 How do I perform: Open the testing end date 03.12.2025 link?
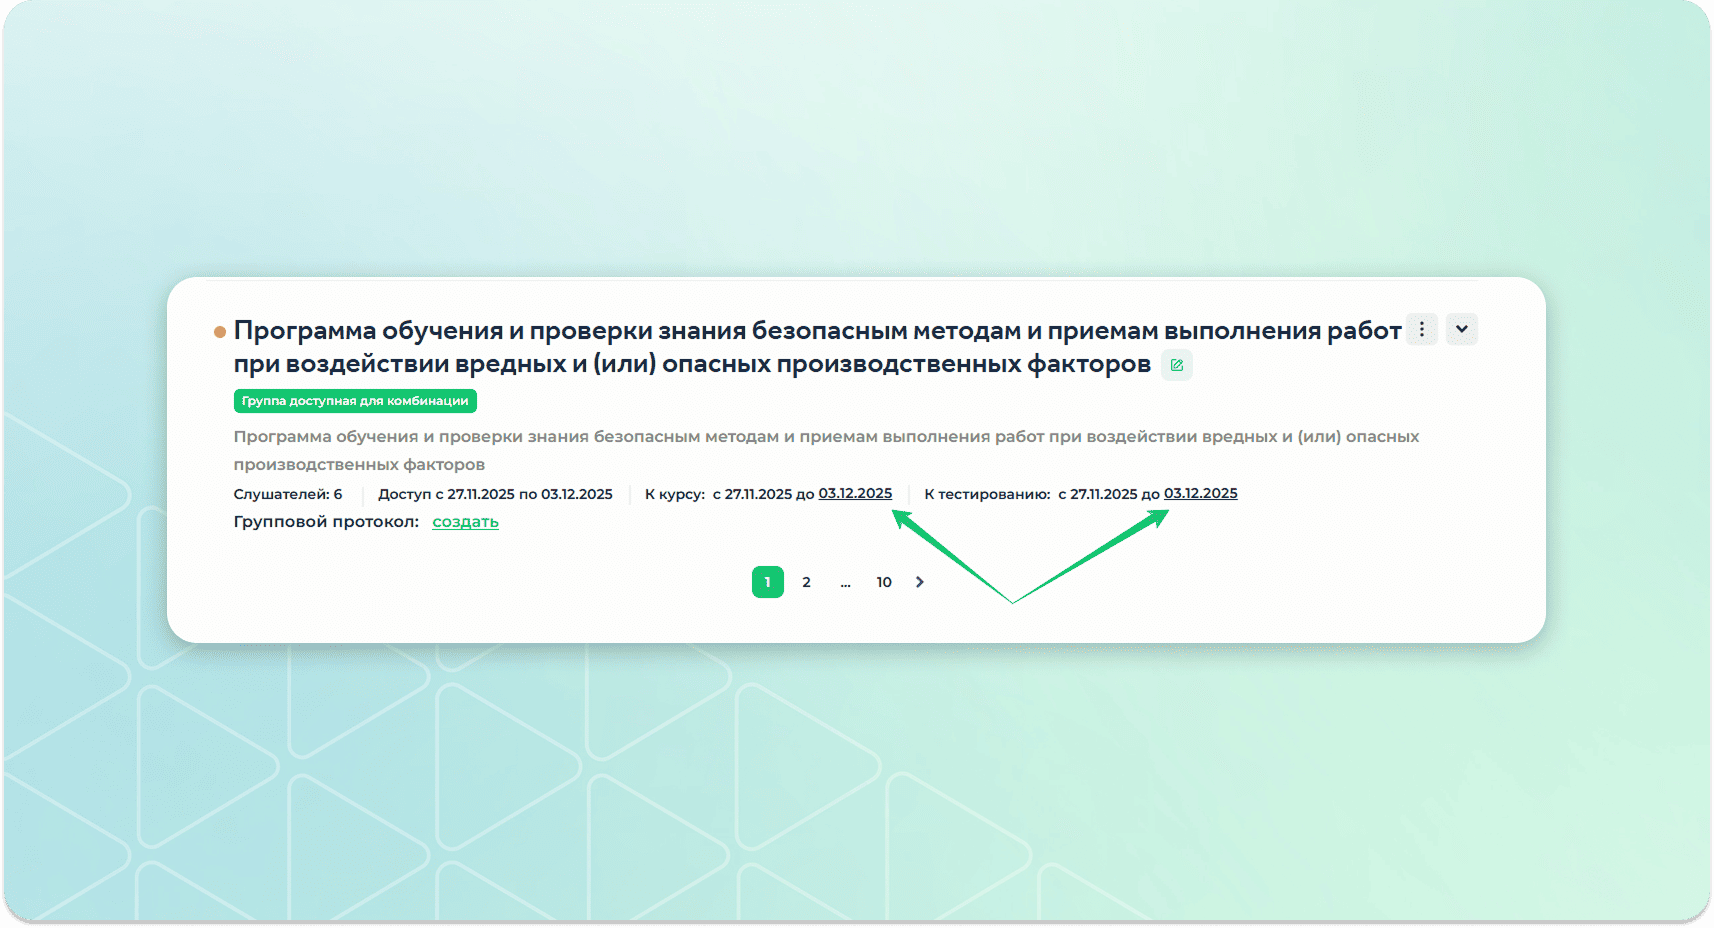click(x=1200, y=493)
